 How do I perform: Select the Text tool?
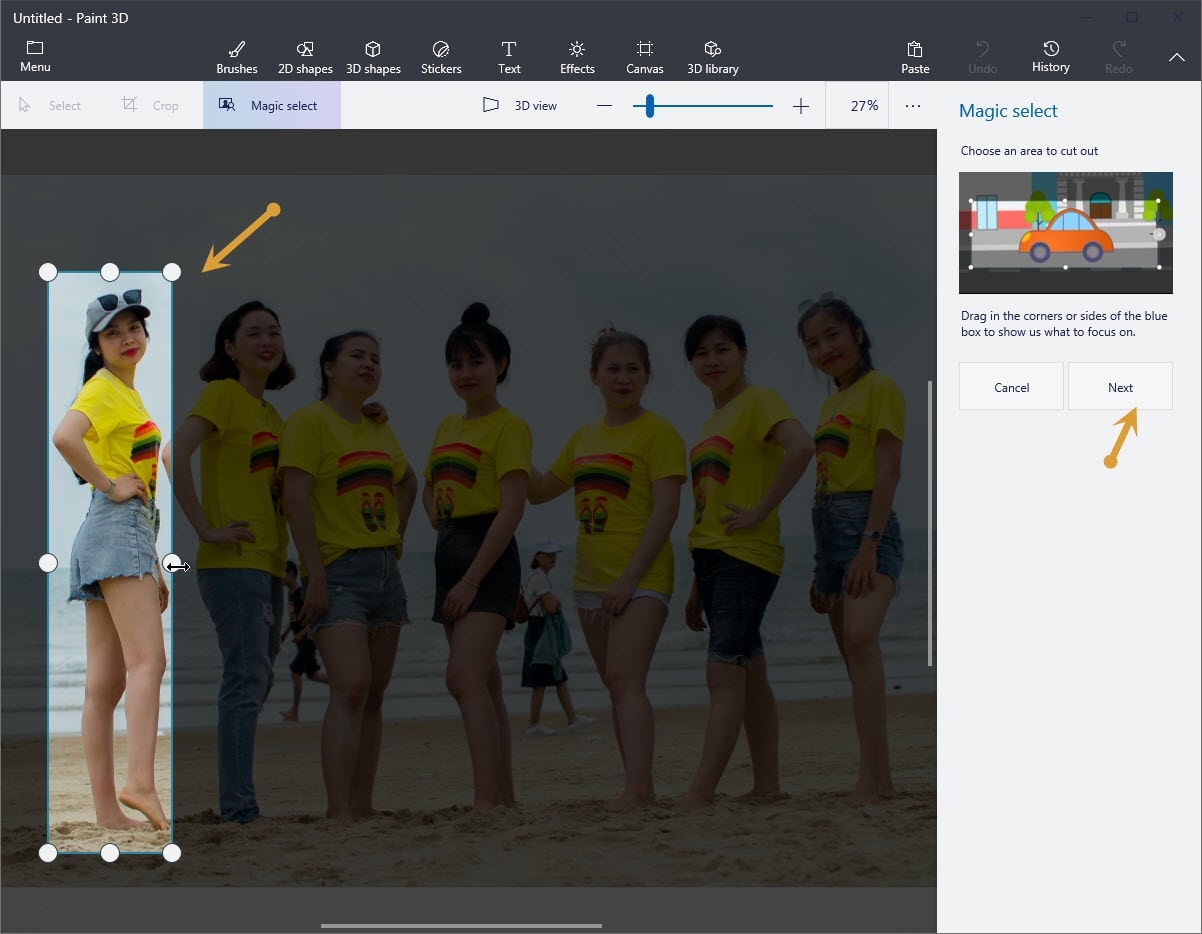509,57
